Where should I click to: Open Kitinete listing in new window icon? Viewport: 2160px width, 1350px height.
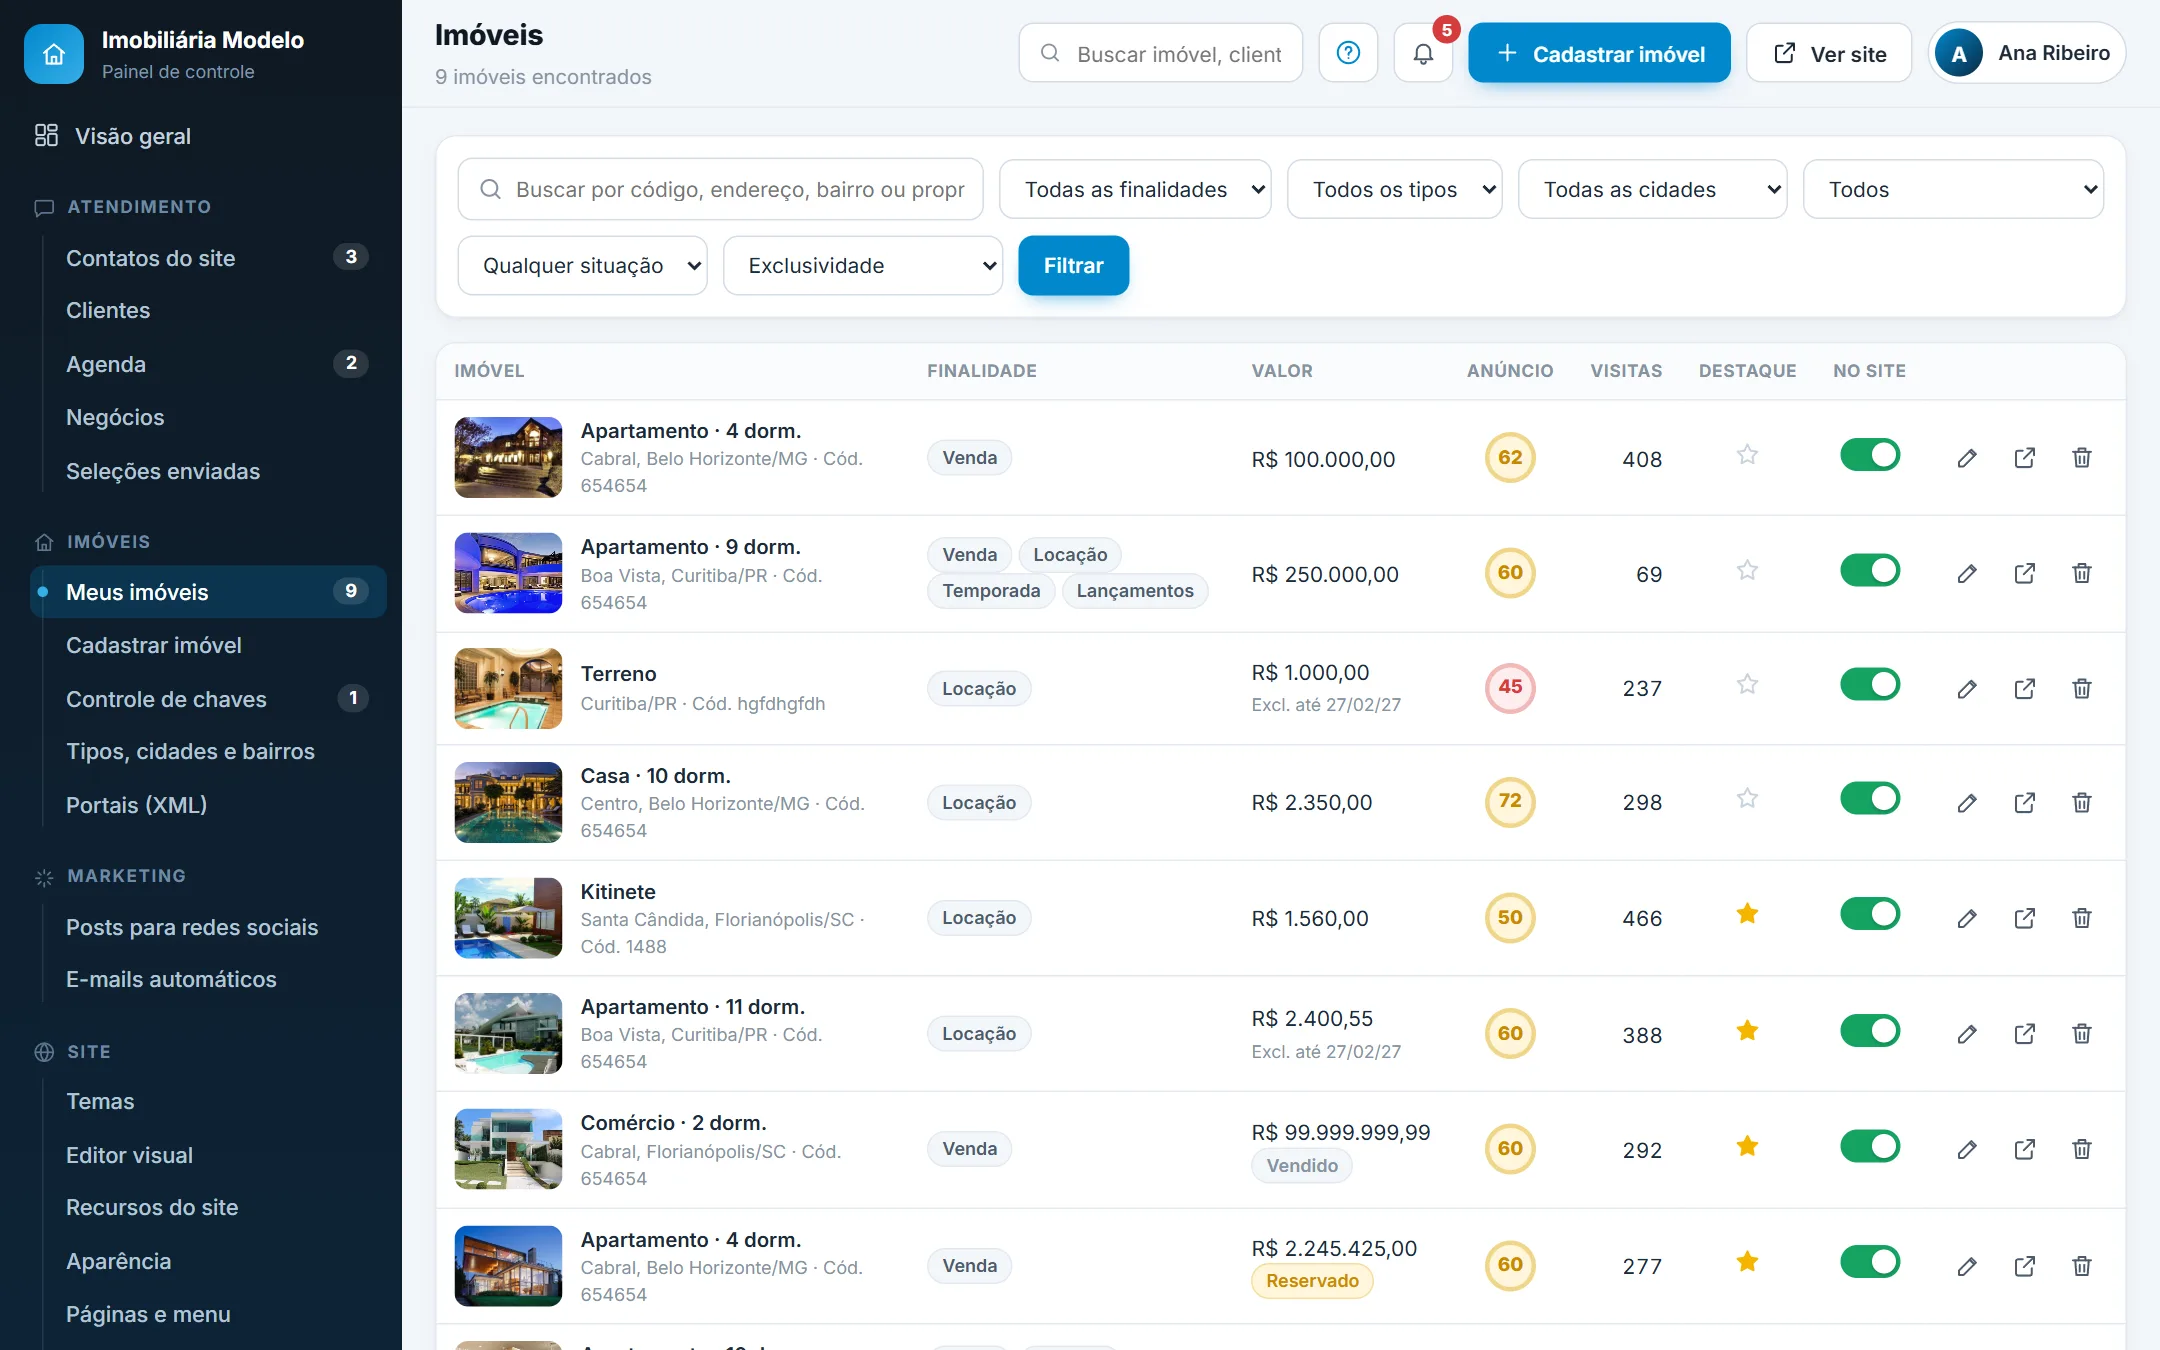point(2025,918)
